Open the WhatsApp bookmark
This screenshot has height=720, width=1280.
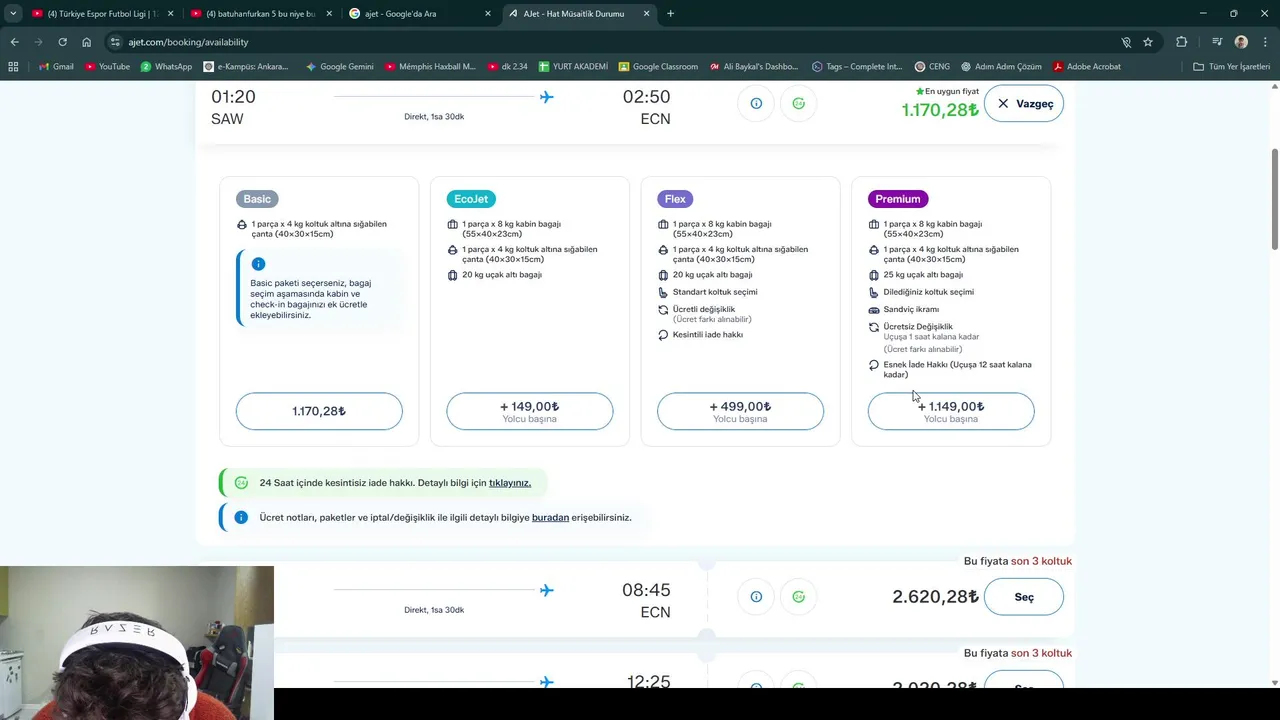coord(166,67)
